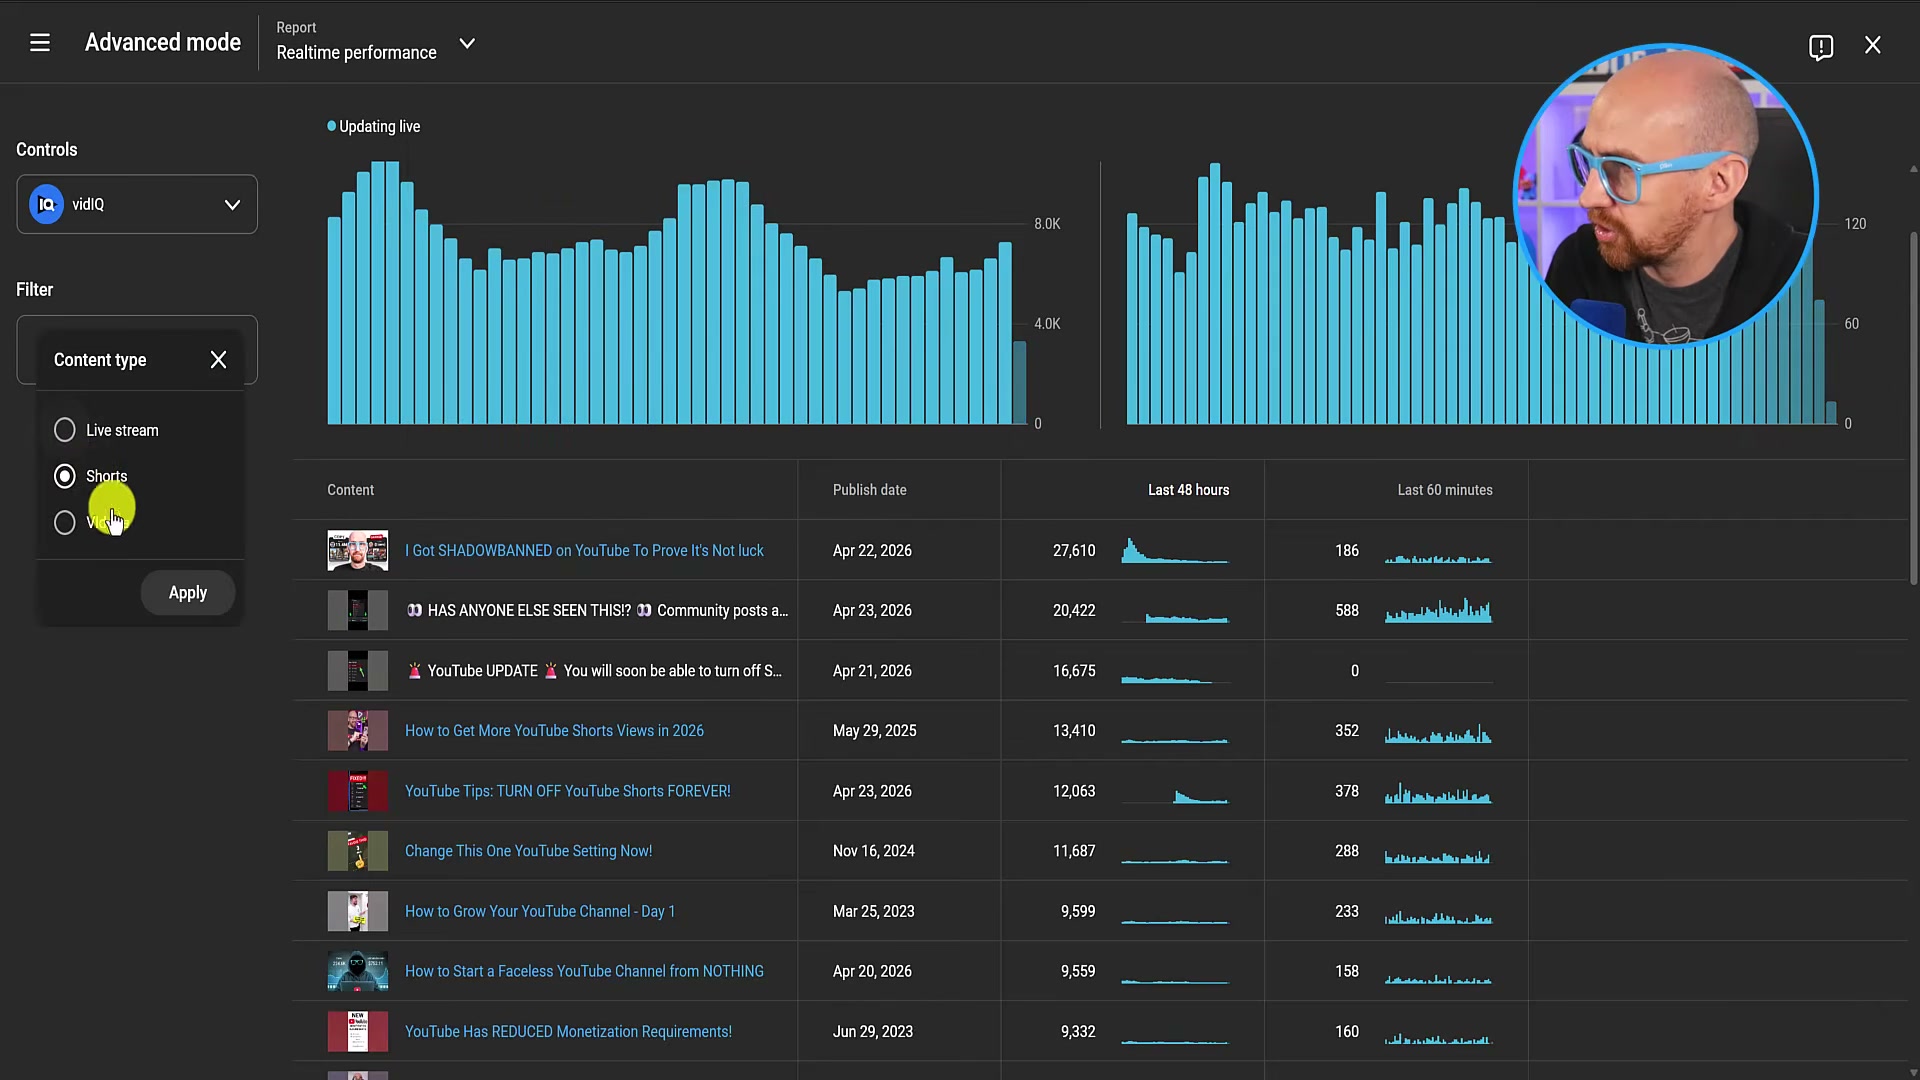Screen dimensions: 1920x1080
Task: Click the 48-hour views chart
Action: (677, 293)
